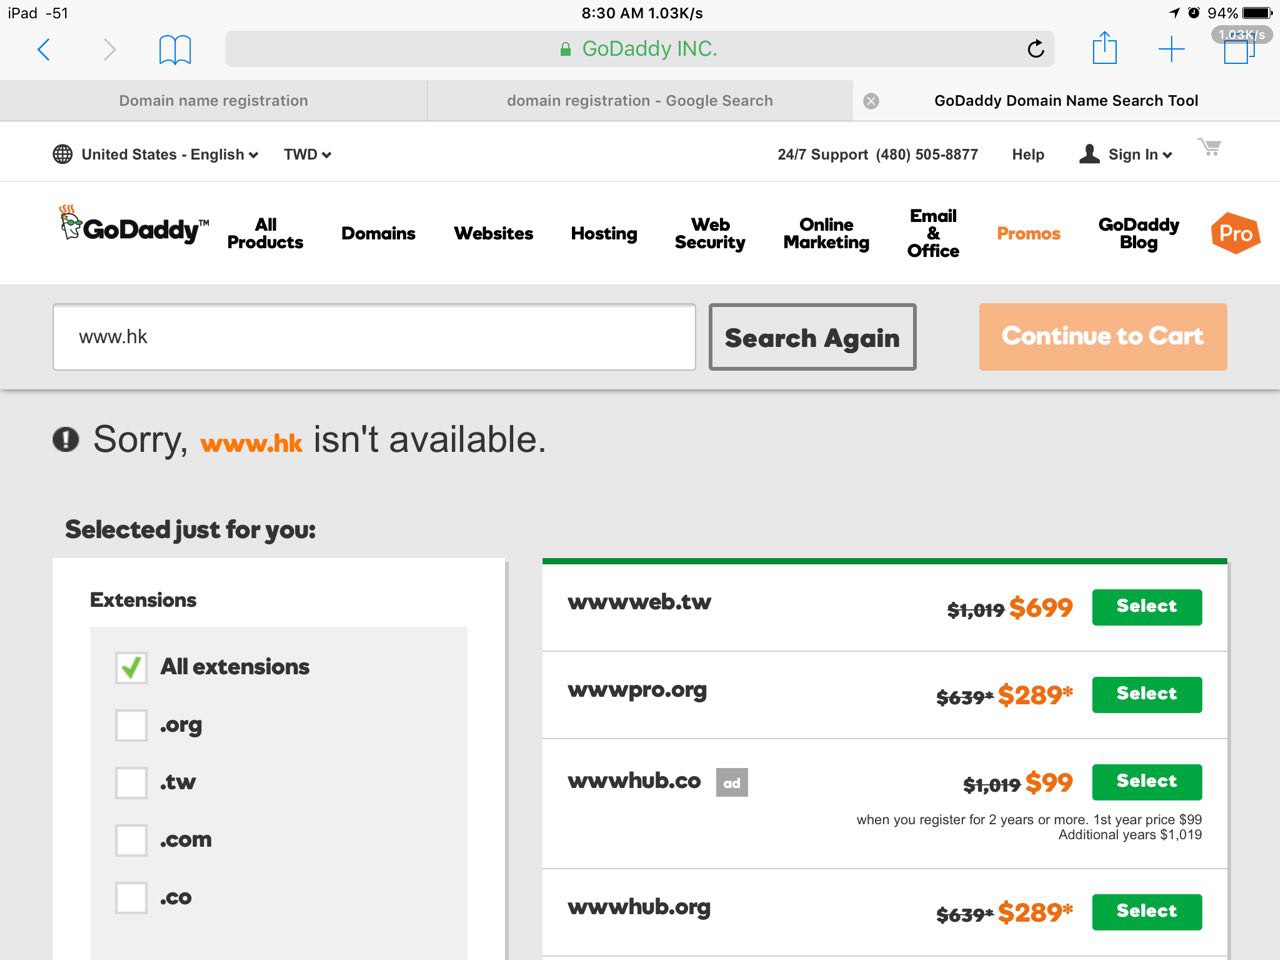Select the wwwpro.org domain

[x=1147, y=694]
